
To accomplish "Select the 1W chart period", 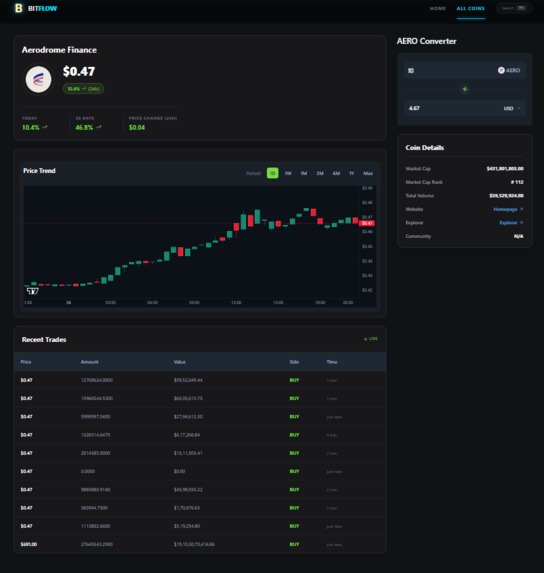I will point(288,173).
